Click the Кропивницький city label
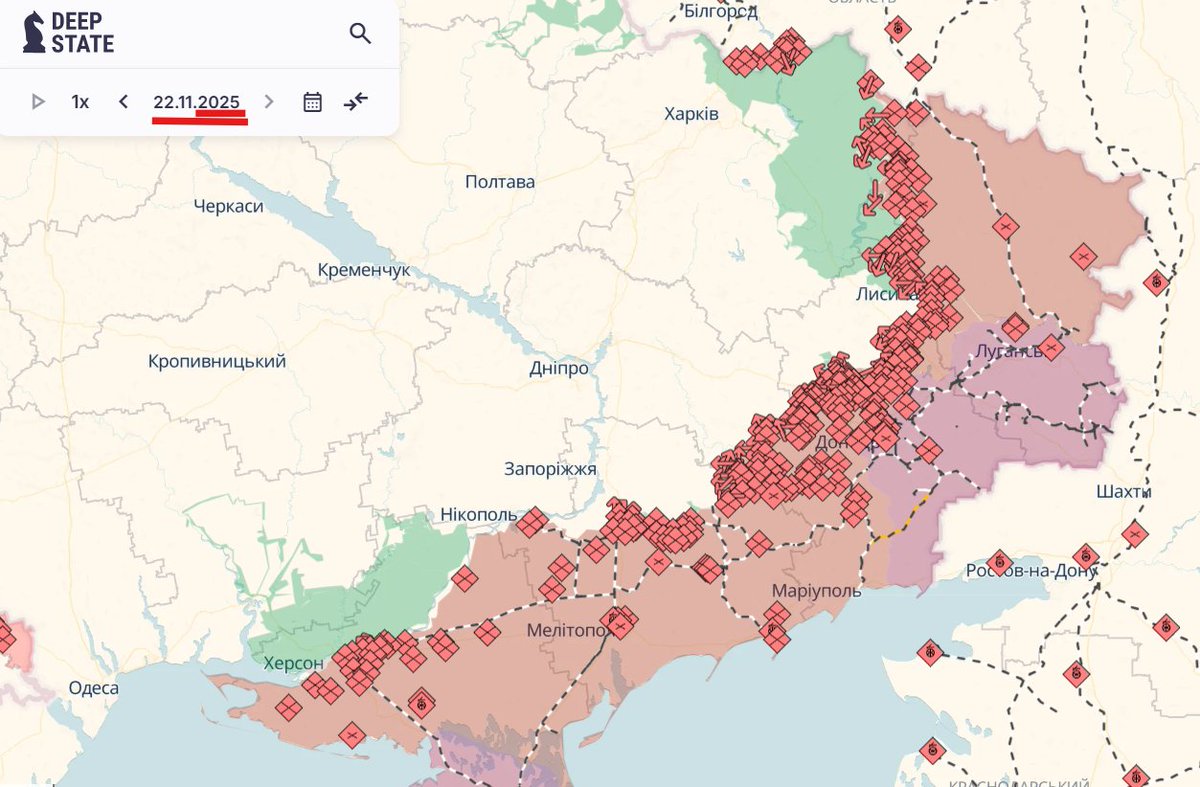 217,361
